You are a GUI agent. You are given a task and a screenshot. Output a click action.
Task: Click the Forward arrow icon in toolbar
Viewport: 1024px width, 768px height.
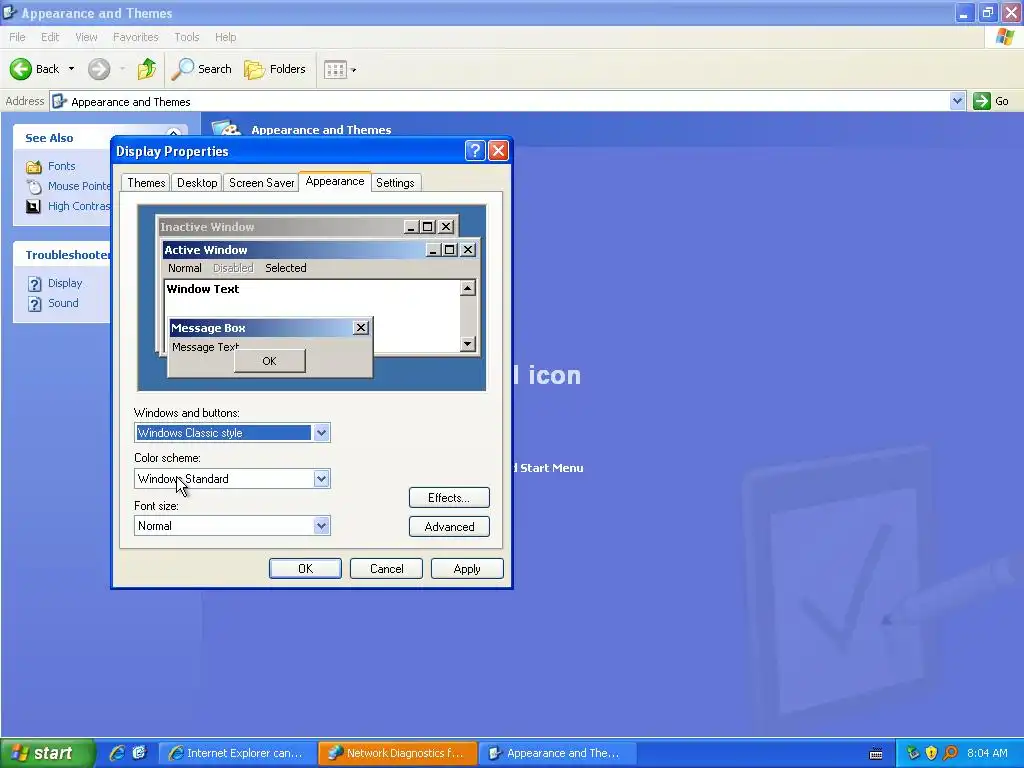(99, 69)
